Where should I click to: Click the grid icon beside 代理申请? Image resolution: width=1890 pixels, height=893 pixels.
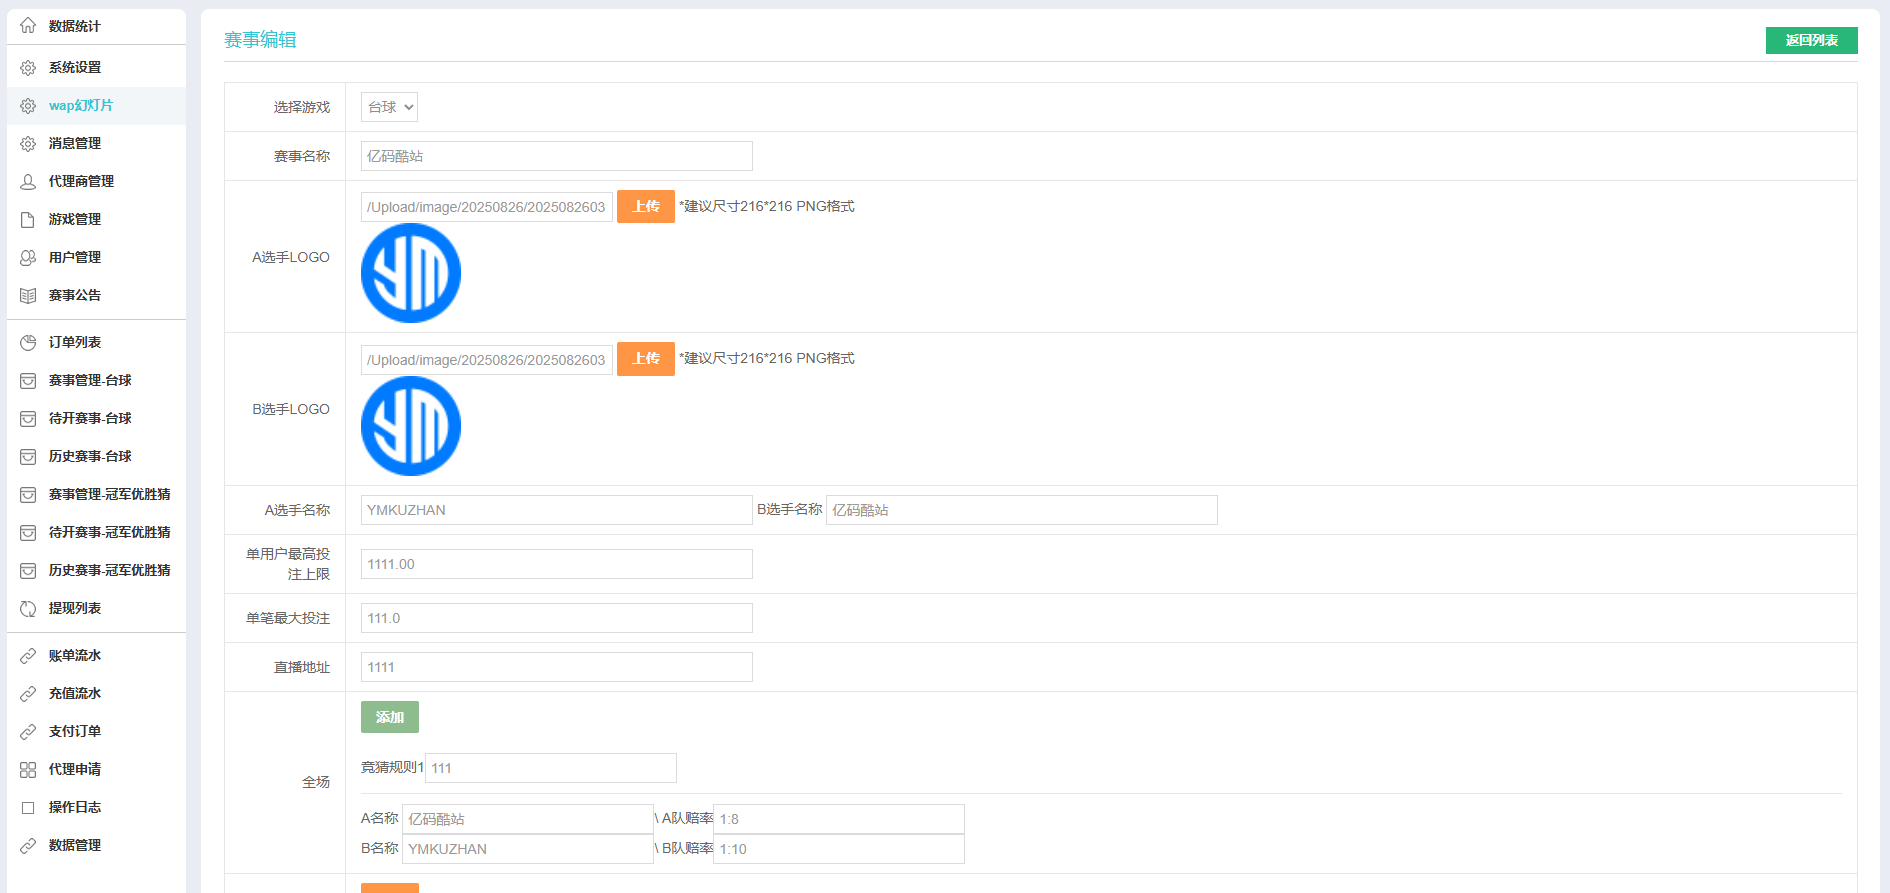[x=28, y=770]
